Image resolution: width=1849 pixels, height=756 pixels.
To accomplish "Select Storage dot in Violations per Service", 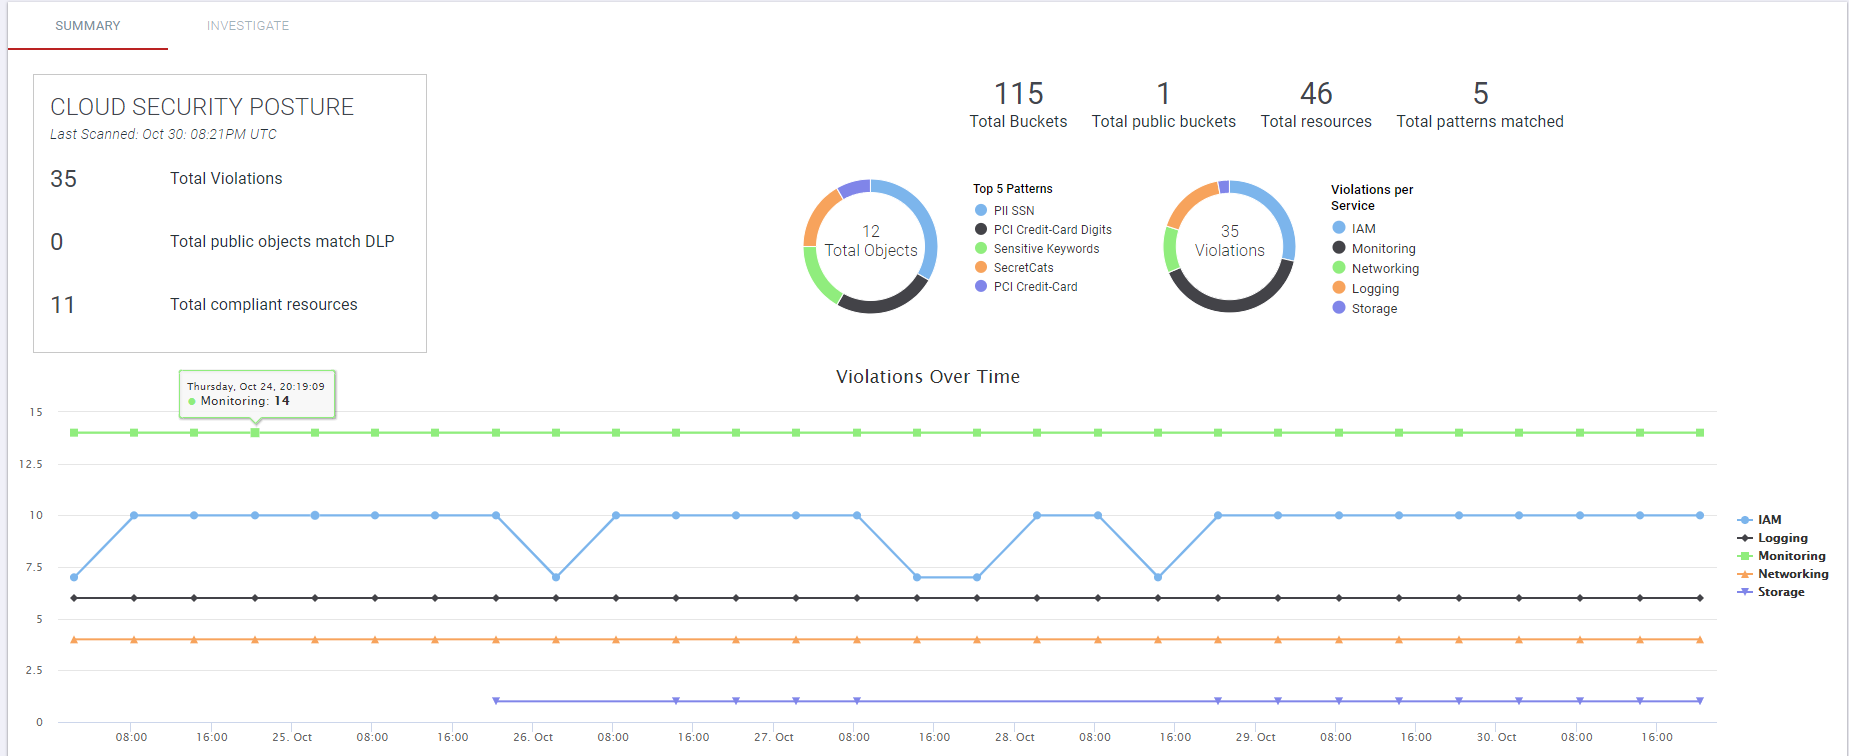I will pos(1339,308).
